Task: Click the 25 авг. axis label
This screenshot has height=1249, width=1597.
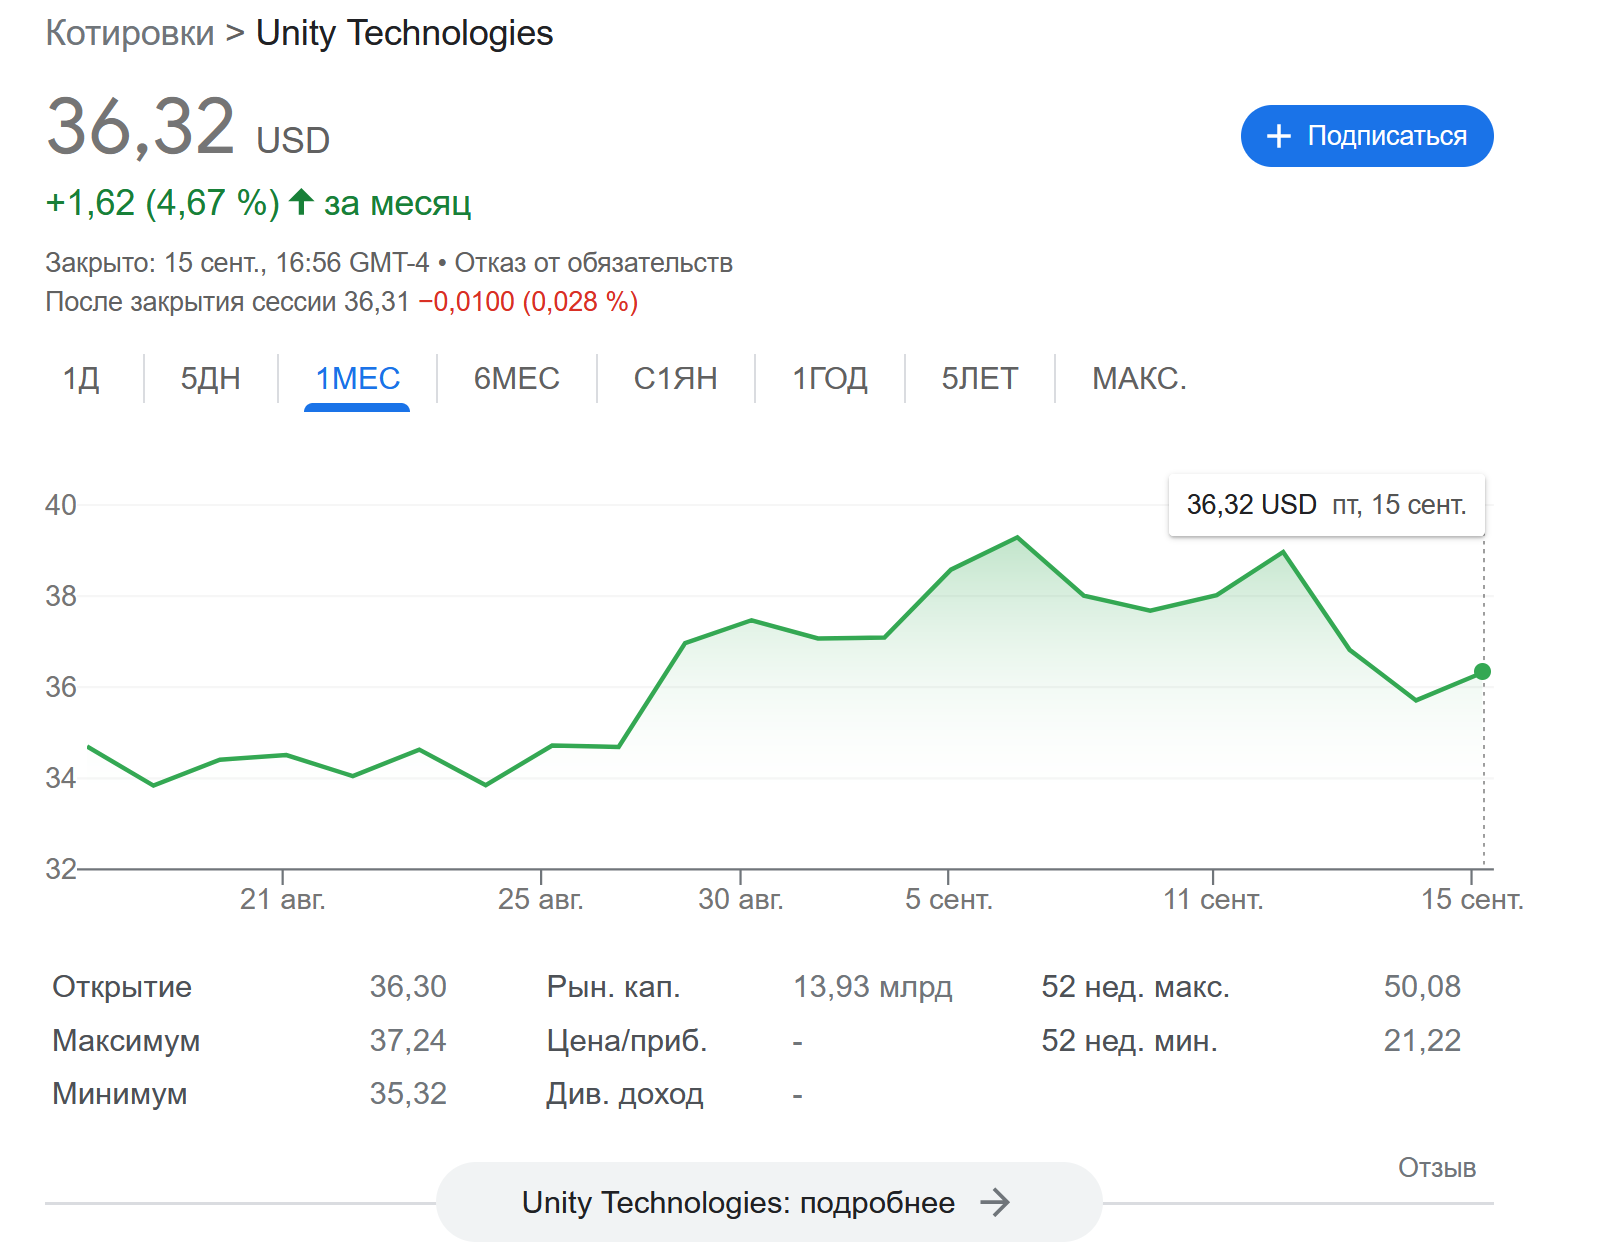Action: point(541,899)
